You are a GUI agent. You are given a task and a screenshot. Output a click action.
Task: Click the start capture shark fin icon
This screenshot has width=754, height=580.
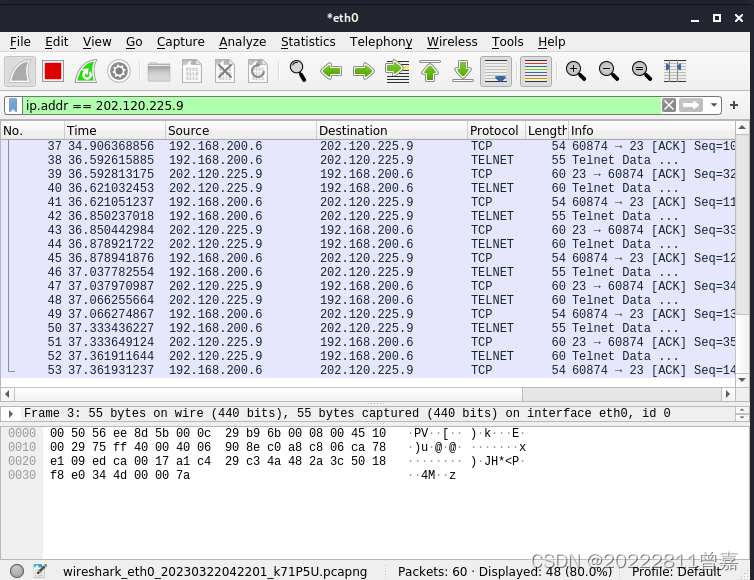coord(20,71)
